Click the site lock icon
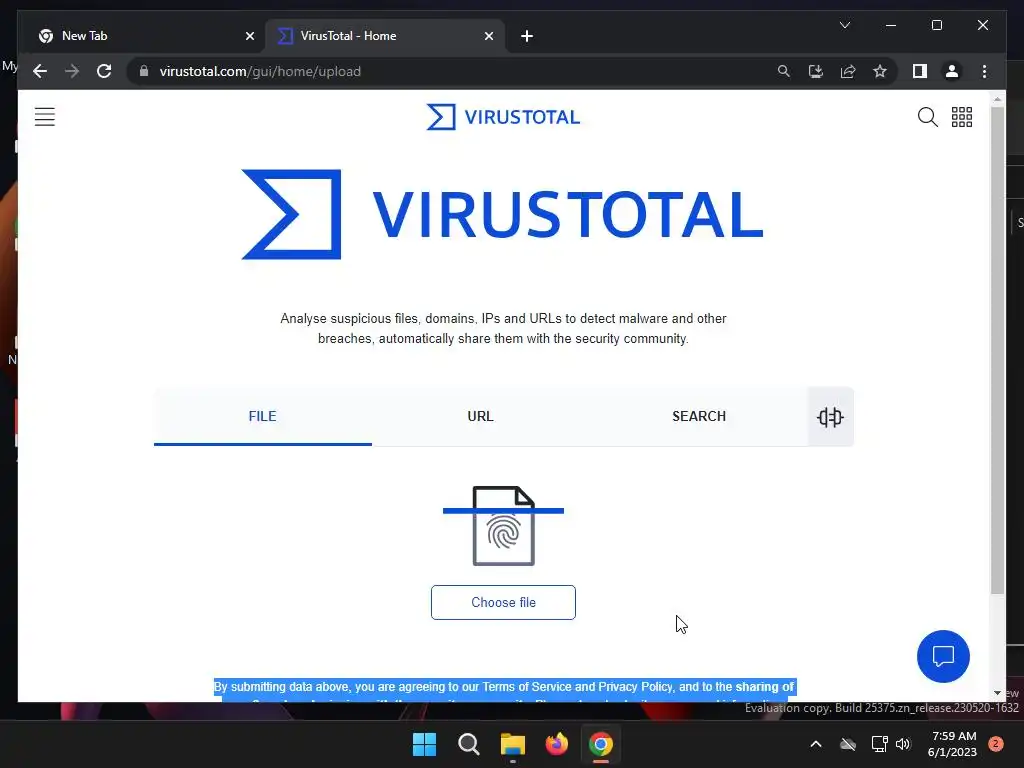Screen dimensions: 1024x768 click(144, 71)
